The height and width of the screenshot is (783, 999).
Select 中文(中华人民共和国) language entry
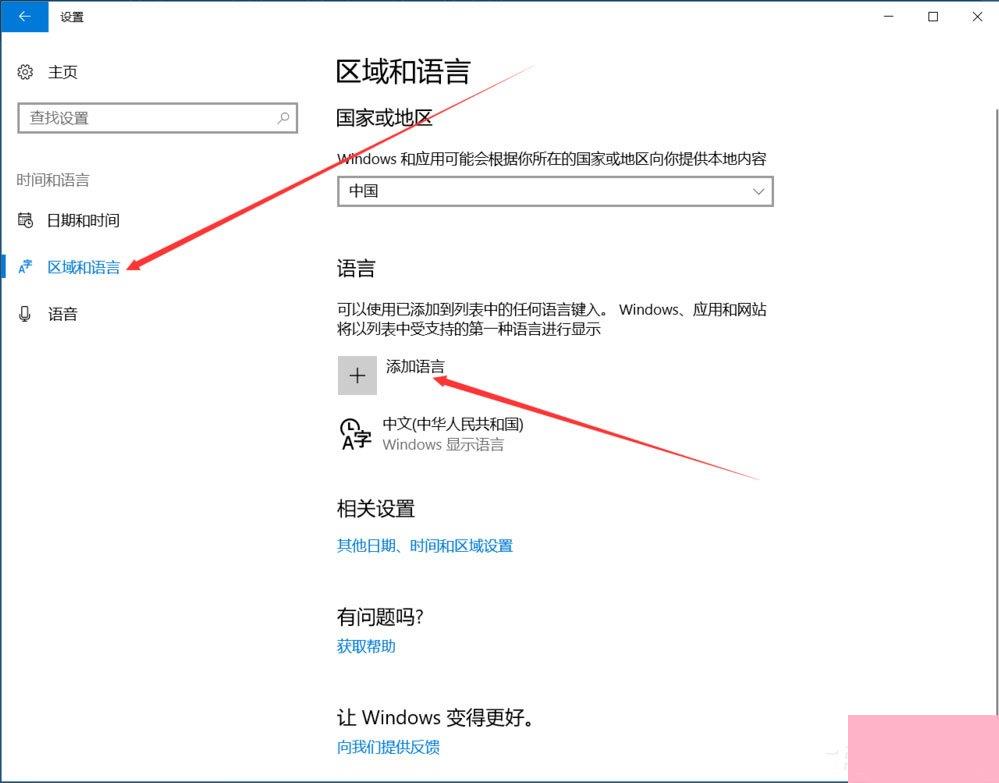(453, 424)
